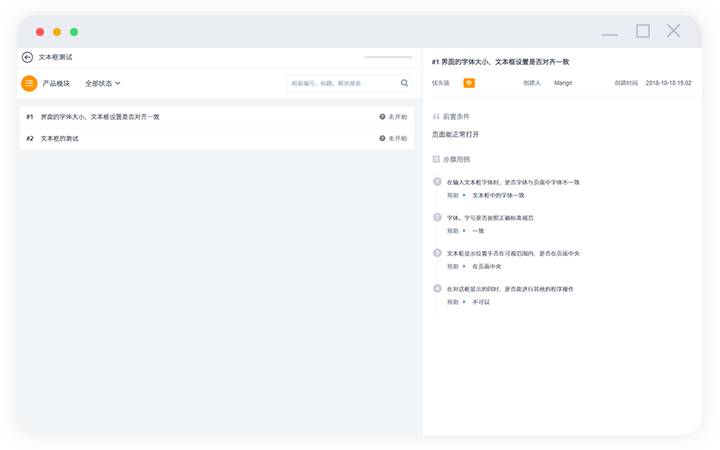Open test case #1 界面的字体大小 row
Screen dimensions: 720x450
(x=100, y=117)
